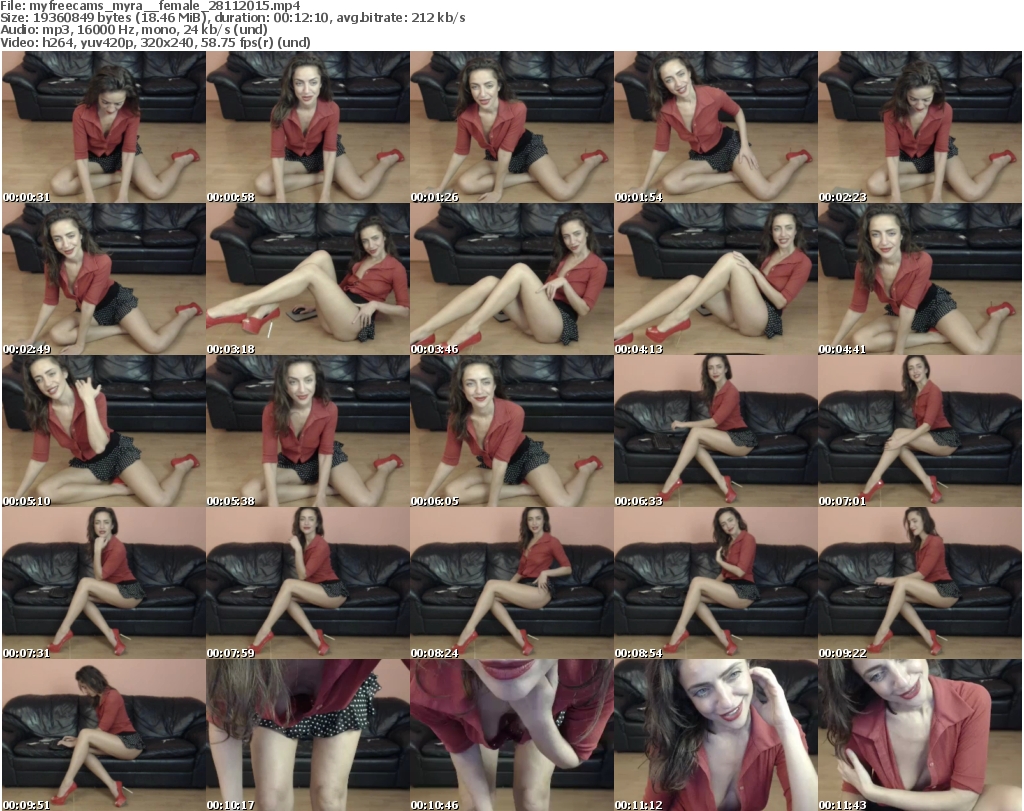Click the File name header line
Image resolution: width=1024 pixels, height=811 pixels.
point(150,6)
